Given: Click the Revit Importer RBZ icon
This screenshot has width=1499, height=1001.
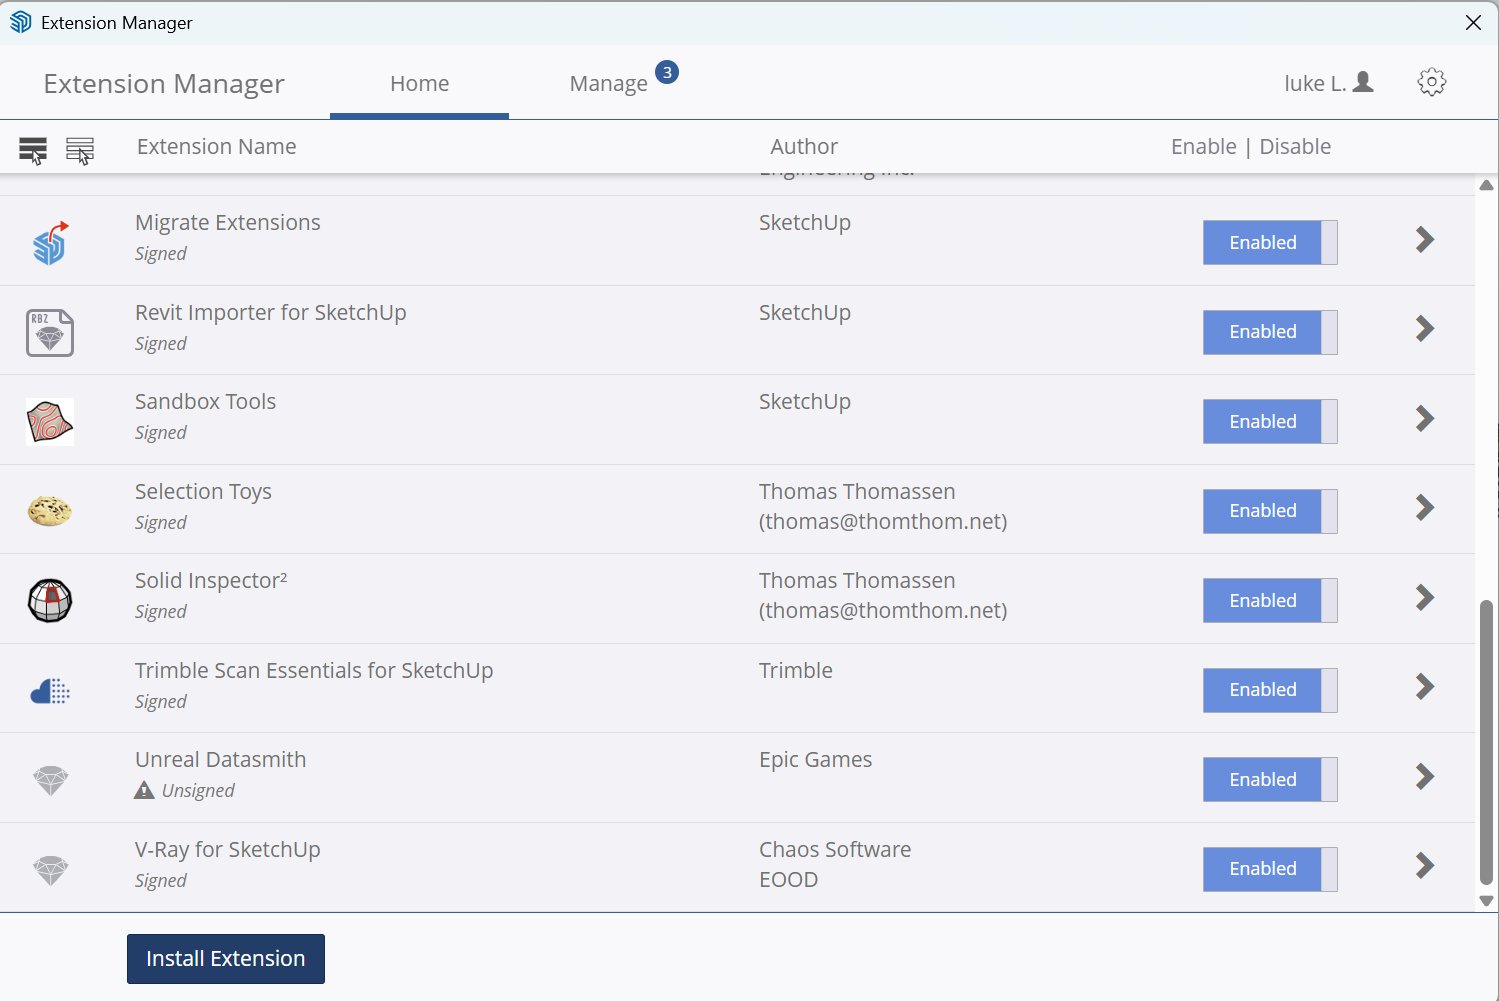Looking at the screenshot, I should (49, 331).
